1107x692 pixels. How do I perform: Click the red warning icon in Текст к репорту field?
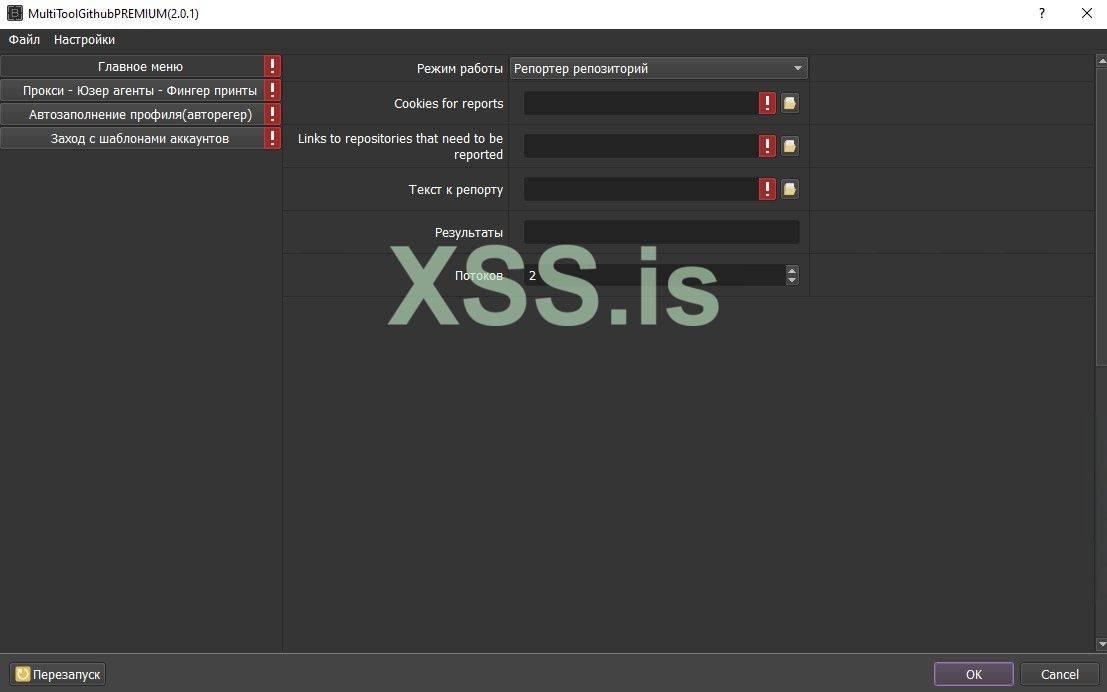pos(767,189)
